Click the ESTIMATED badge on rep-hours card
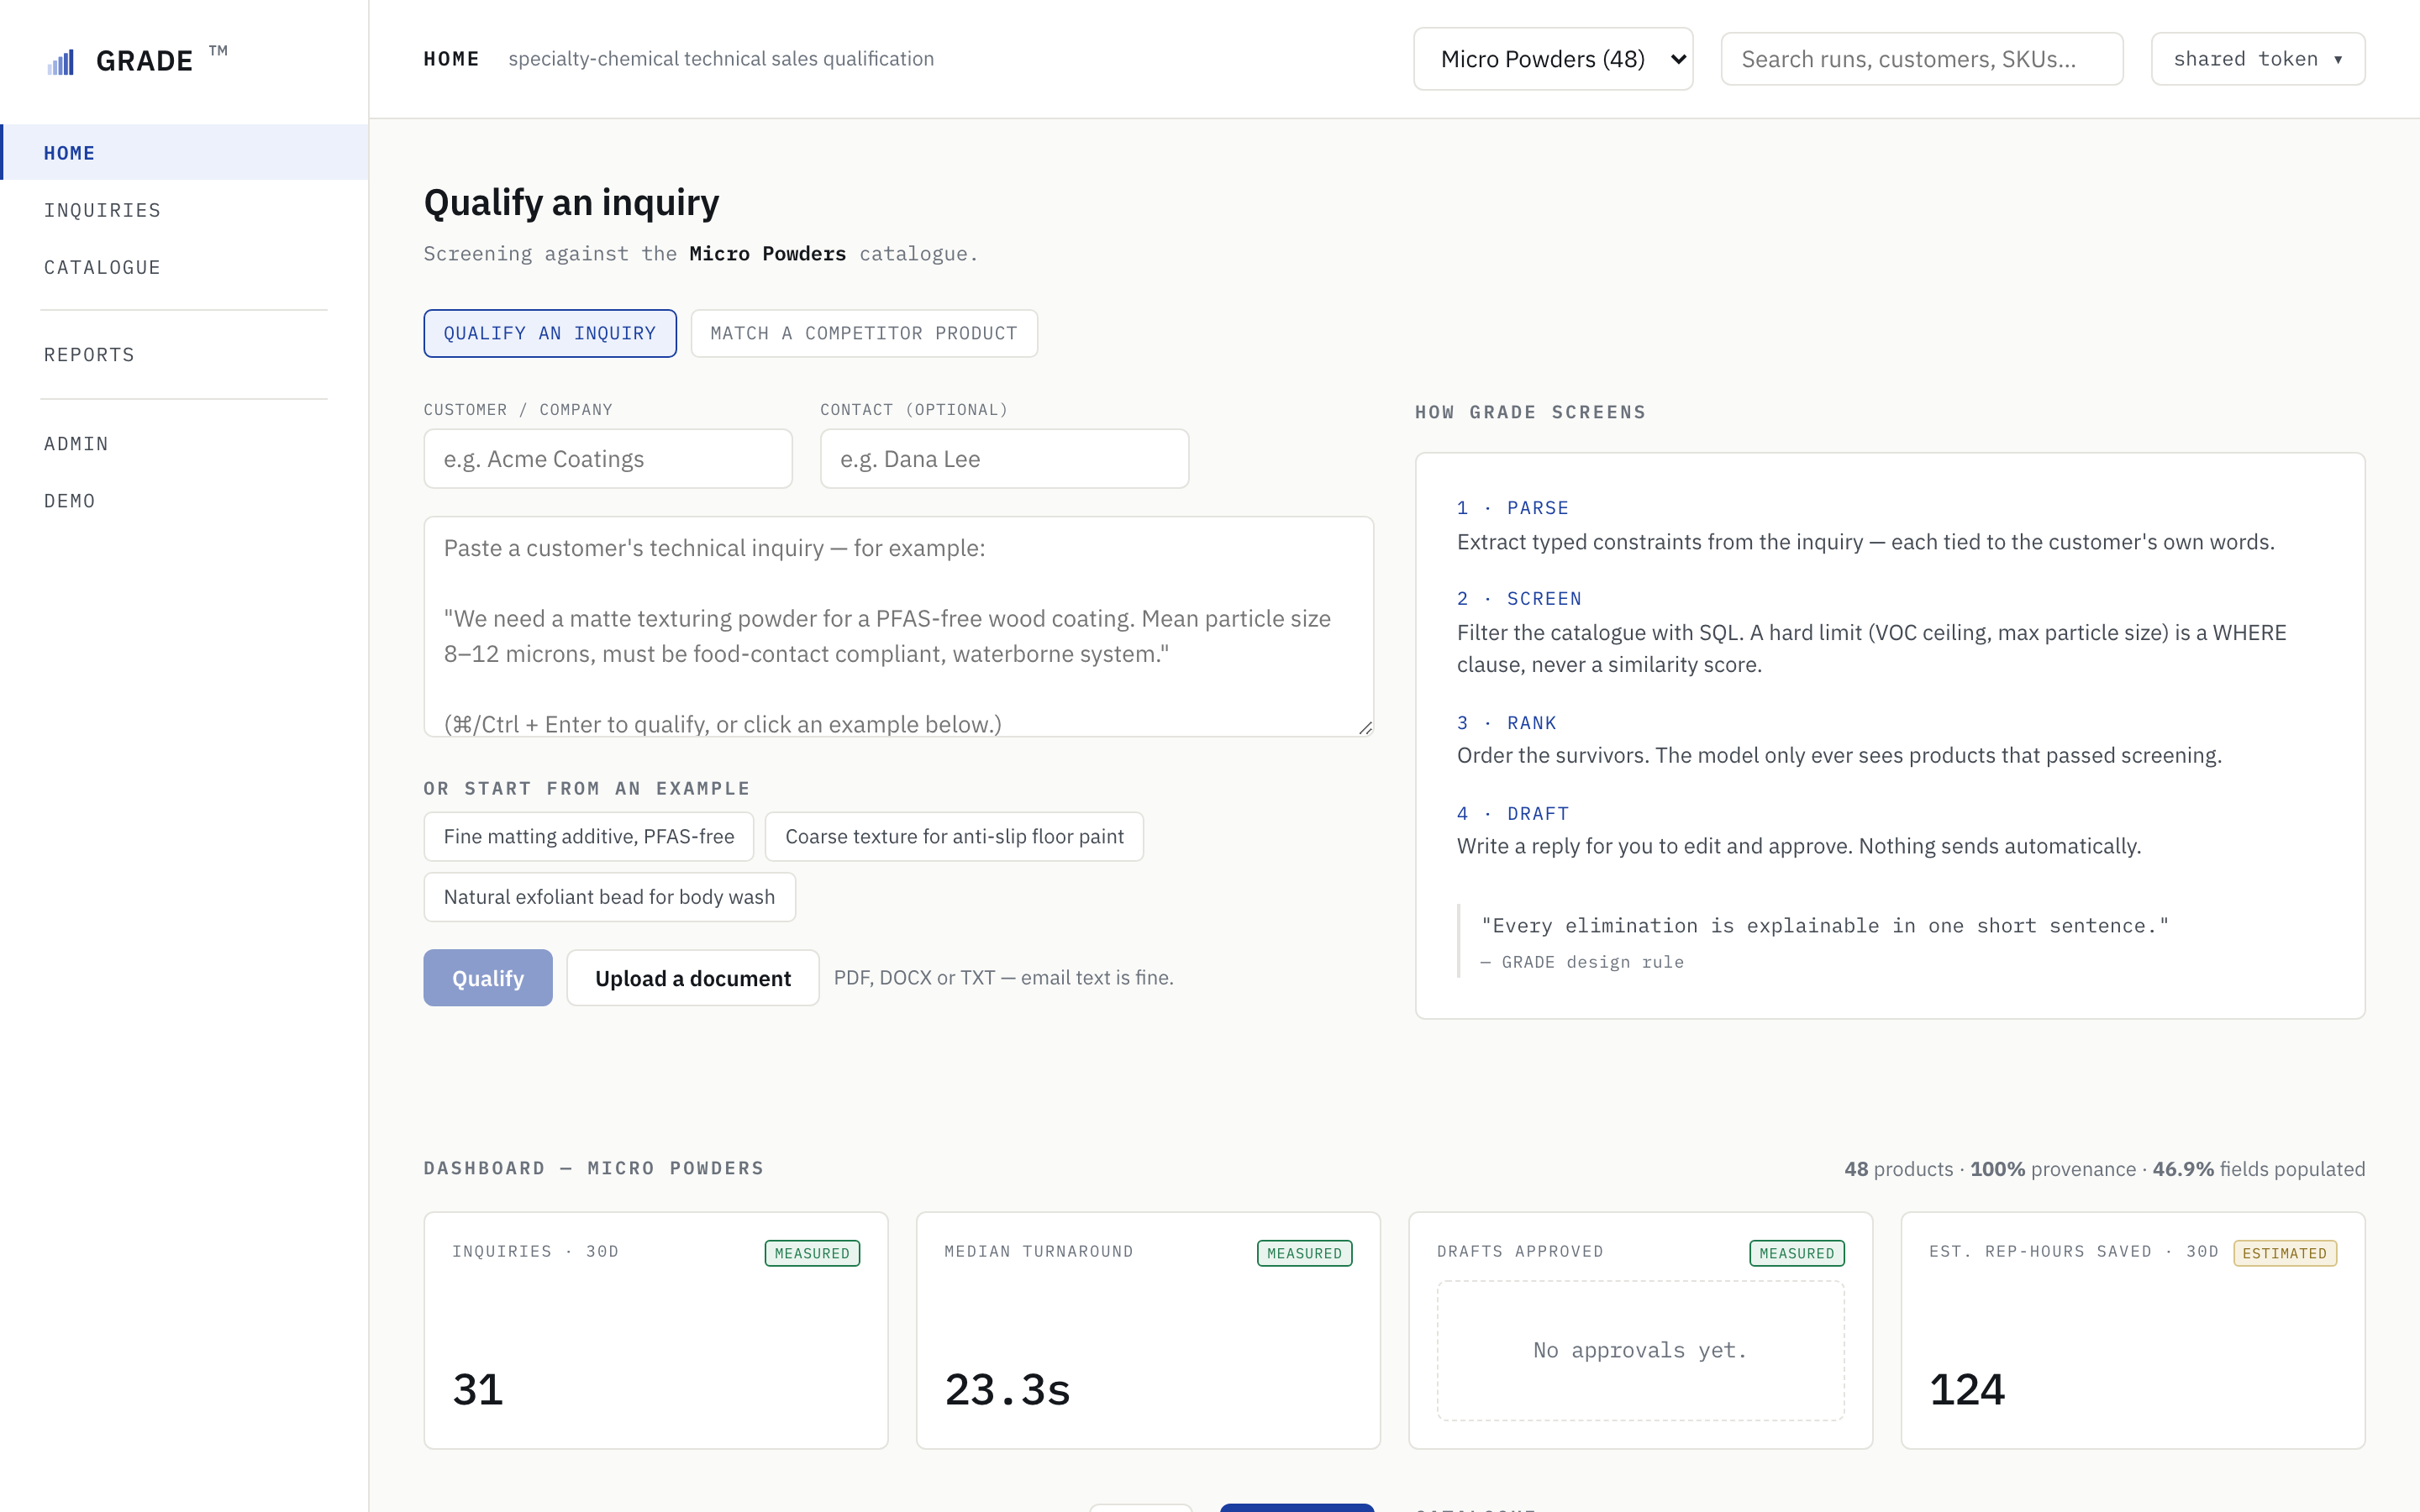 pos(2285,1254)
